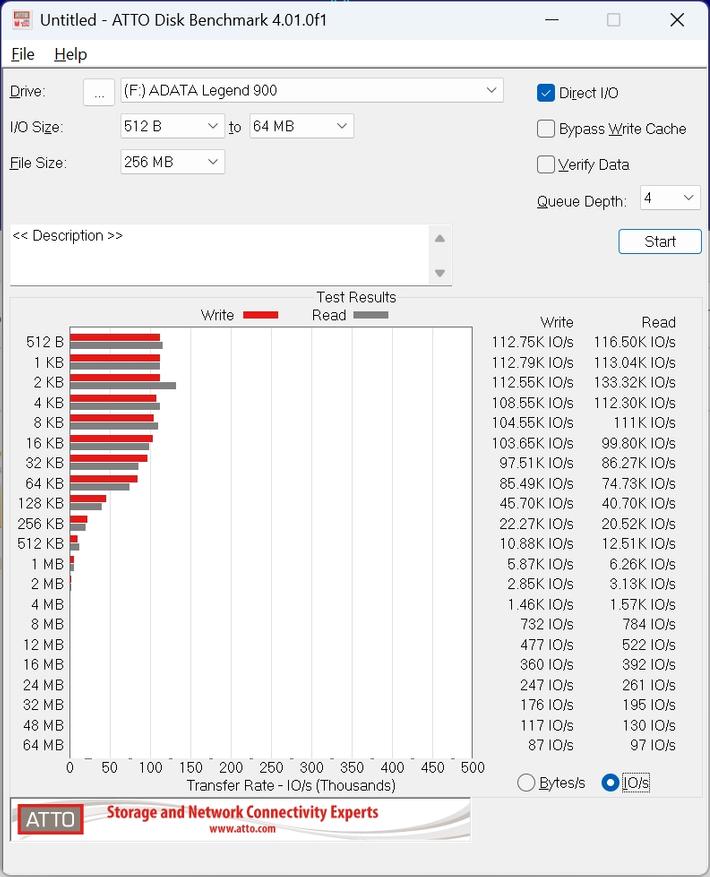Open the File menu

click(x=23, y=54)
